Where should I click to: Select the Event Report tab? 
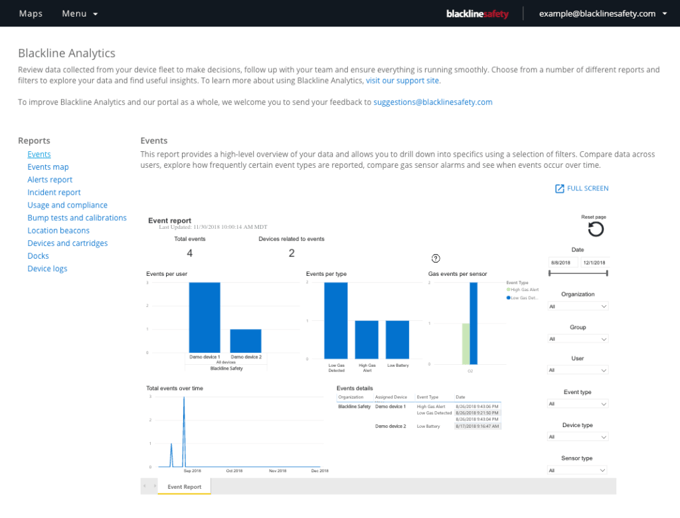(184, 487)
